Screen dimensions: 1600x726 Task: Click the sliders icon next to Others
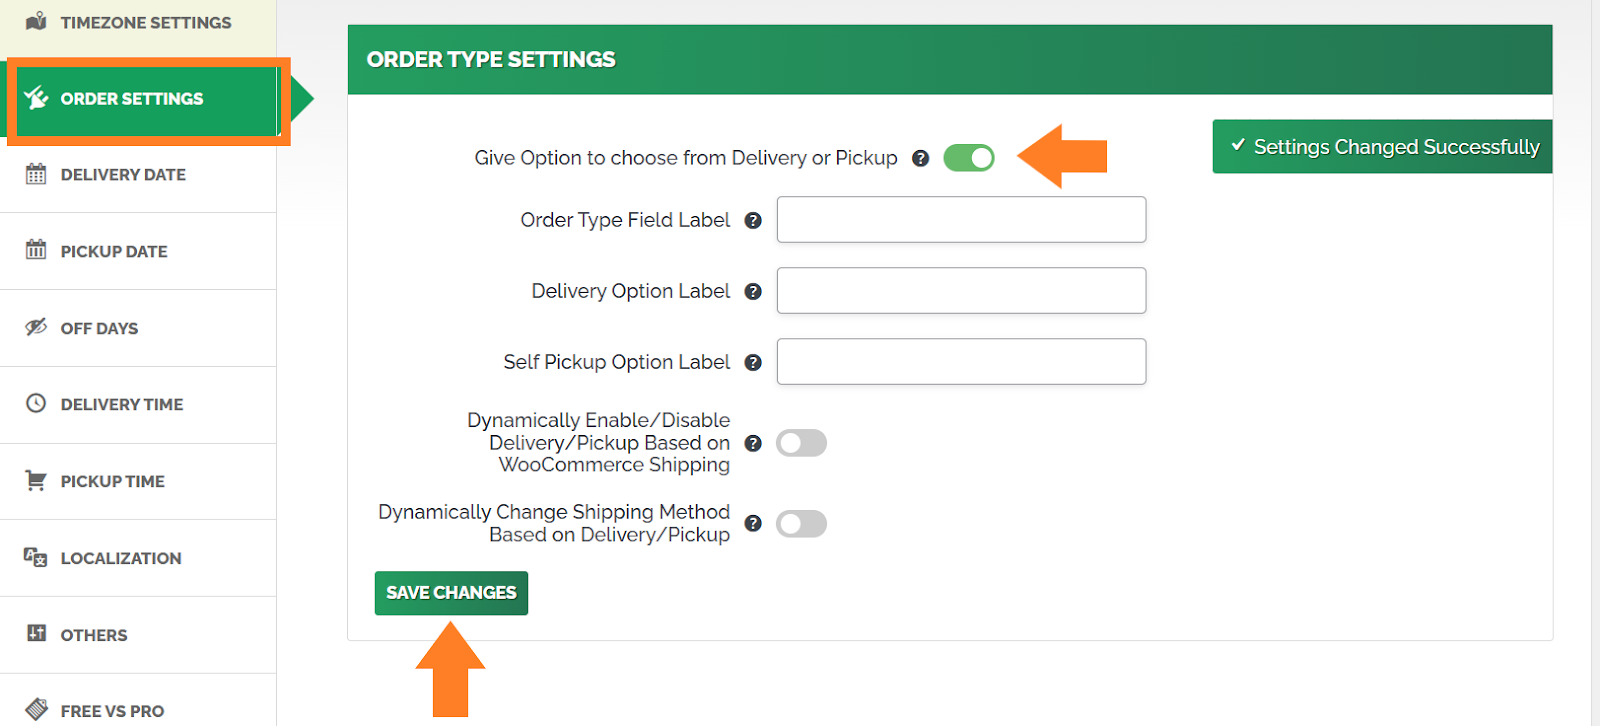(x=36, y=633)
